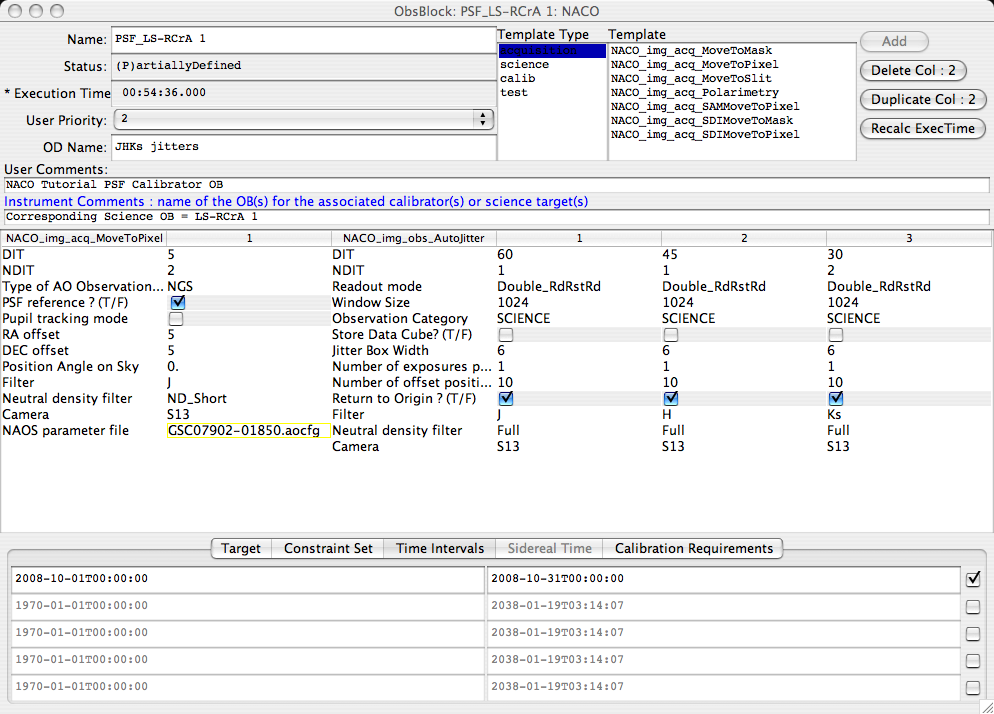Toggle Store Data Cube for DIT 45 column
This screenshot has width=994, height=714.
coord(671,334)
